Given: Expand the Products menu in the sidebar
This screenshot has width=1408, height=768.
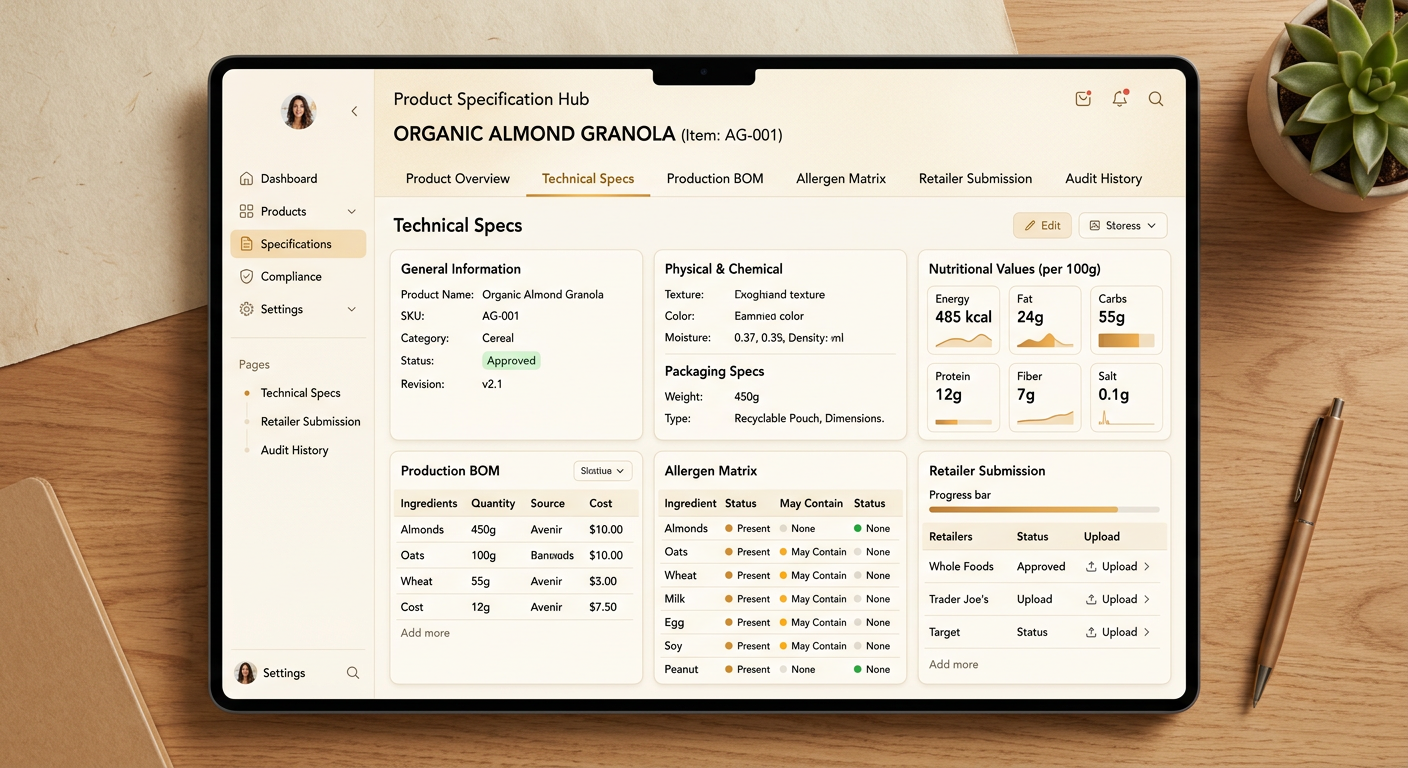Looking at the screenshot, I should coord(351,211).
